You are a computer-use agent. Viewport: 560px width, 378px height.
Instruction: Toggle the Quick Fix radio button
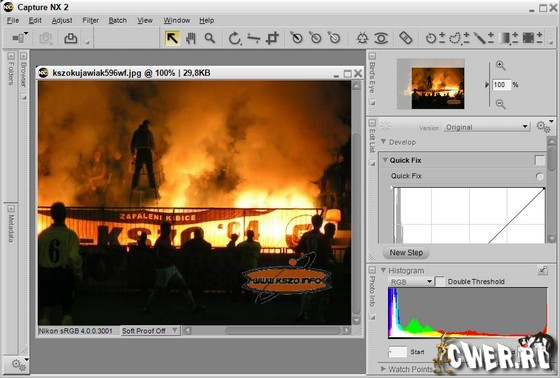point(540,176)
